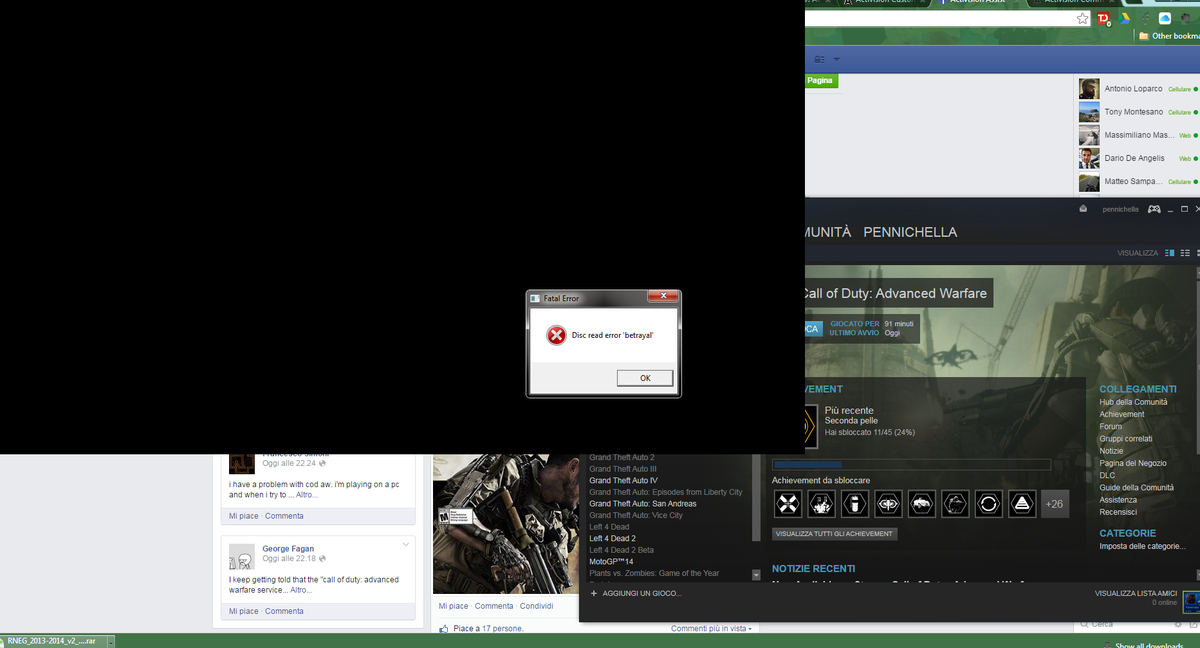Click Commenta under Francesco's cod aw post
The width and height of the screenshot is (1200, 648).
[284, 516]
